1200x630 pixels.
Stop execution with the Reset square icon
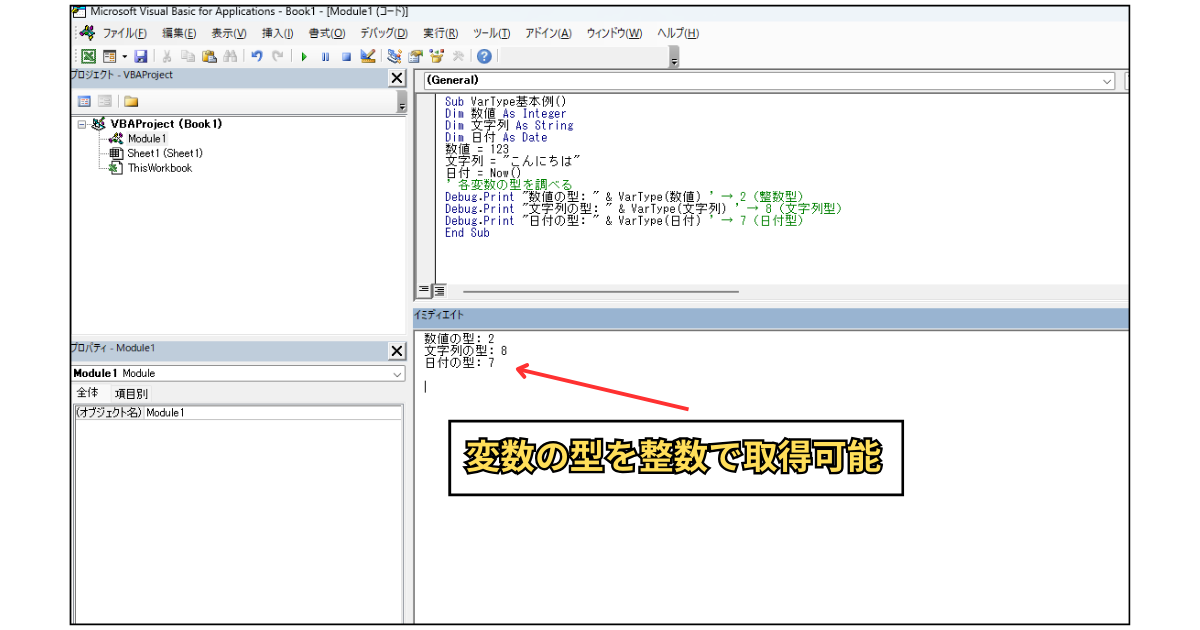click(346, 57)
